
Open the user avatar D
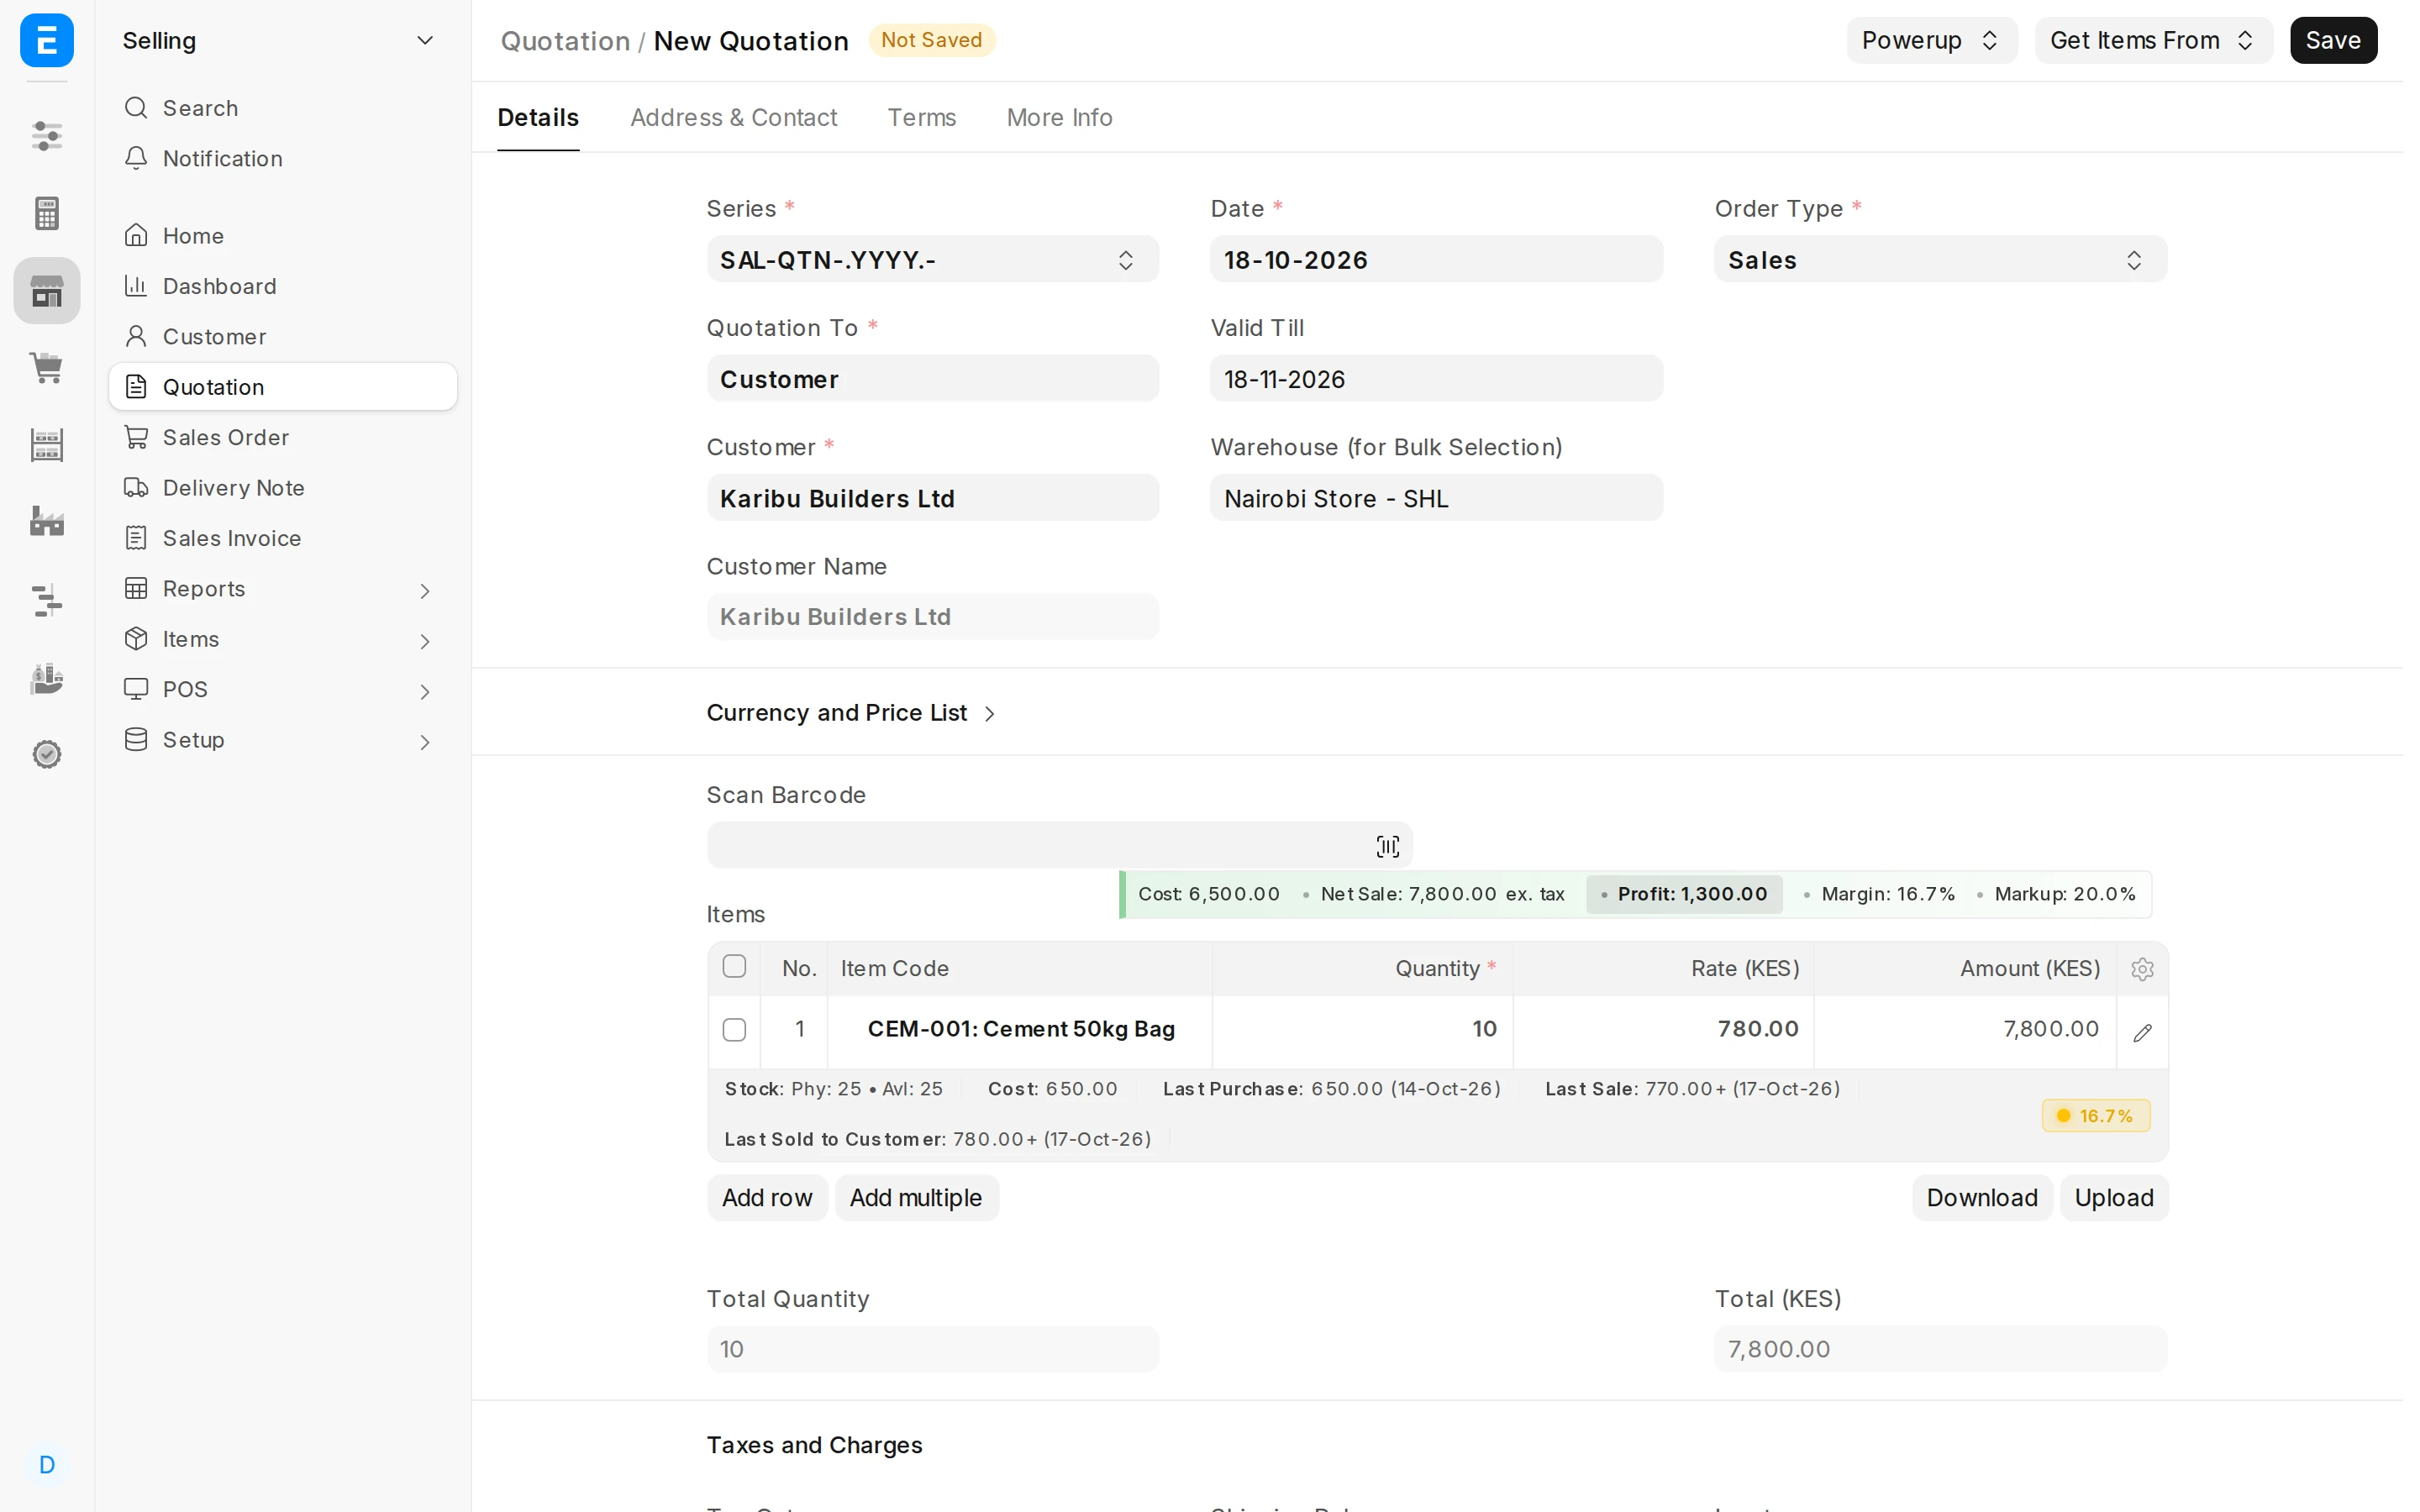(47, 1464)
